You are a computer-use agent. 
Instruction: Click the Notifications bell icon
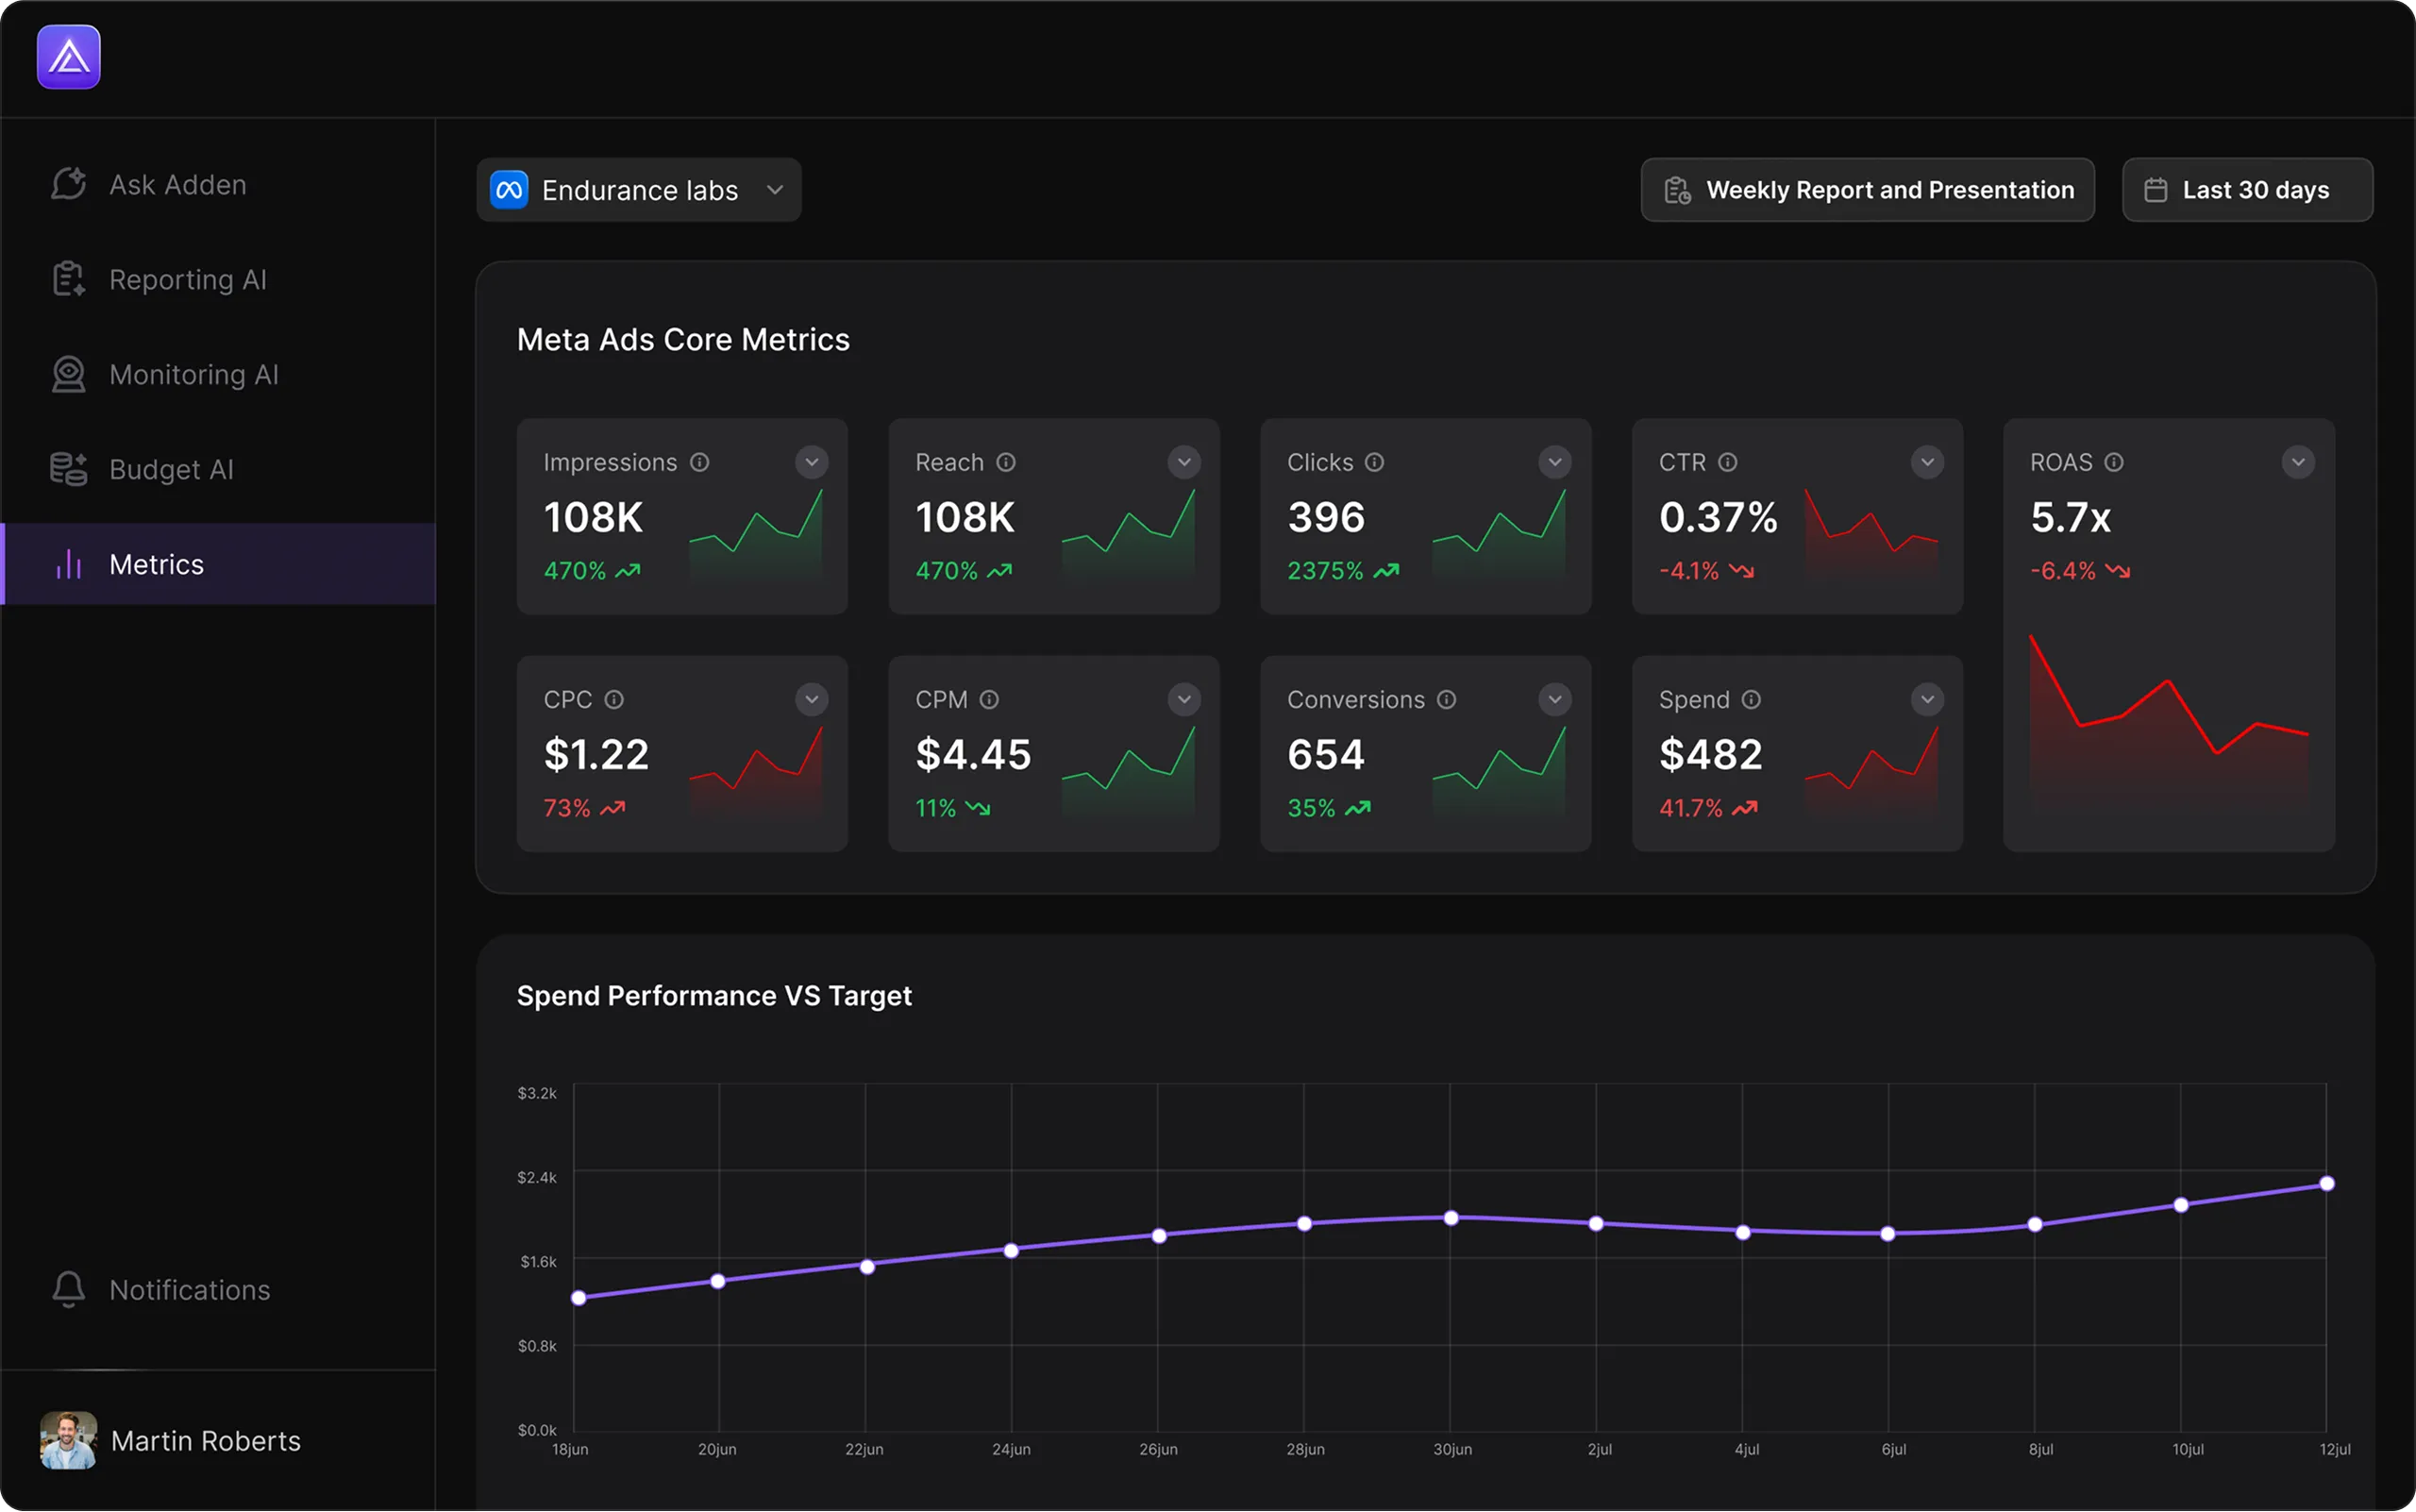coord(68,1289)
